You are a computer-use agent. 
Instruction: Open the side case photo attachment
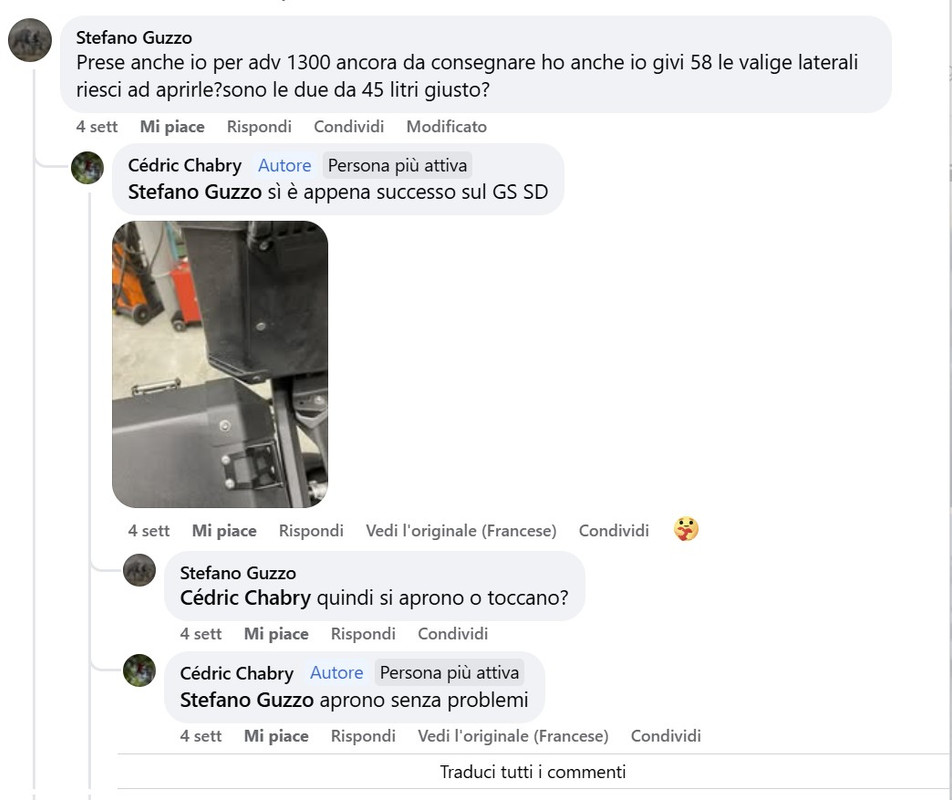(220, 364)
